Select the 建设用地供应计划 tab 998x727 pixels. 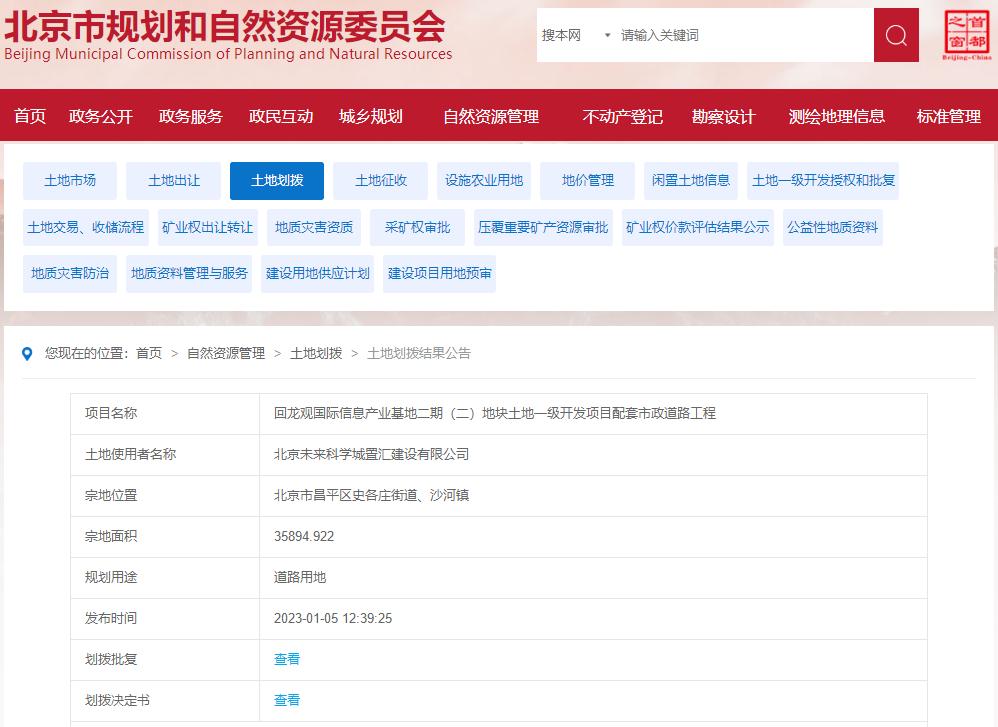tap(318, 274)
